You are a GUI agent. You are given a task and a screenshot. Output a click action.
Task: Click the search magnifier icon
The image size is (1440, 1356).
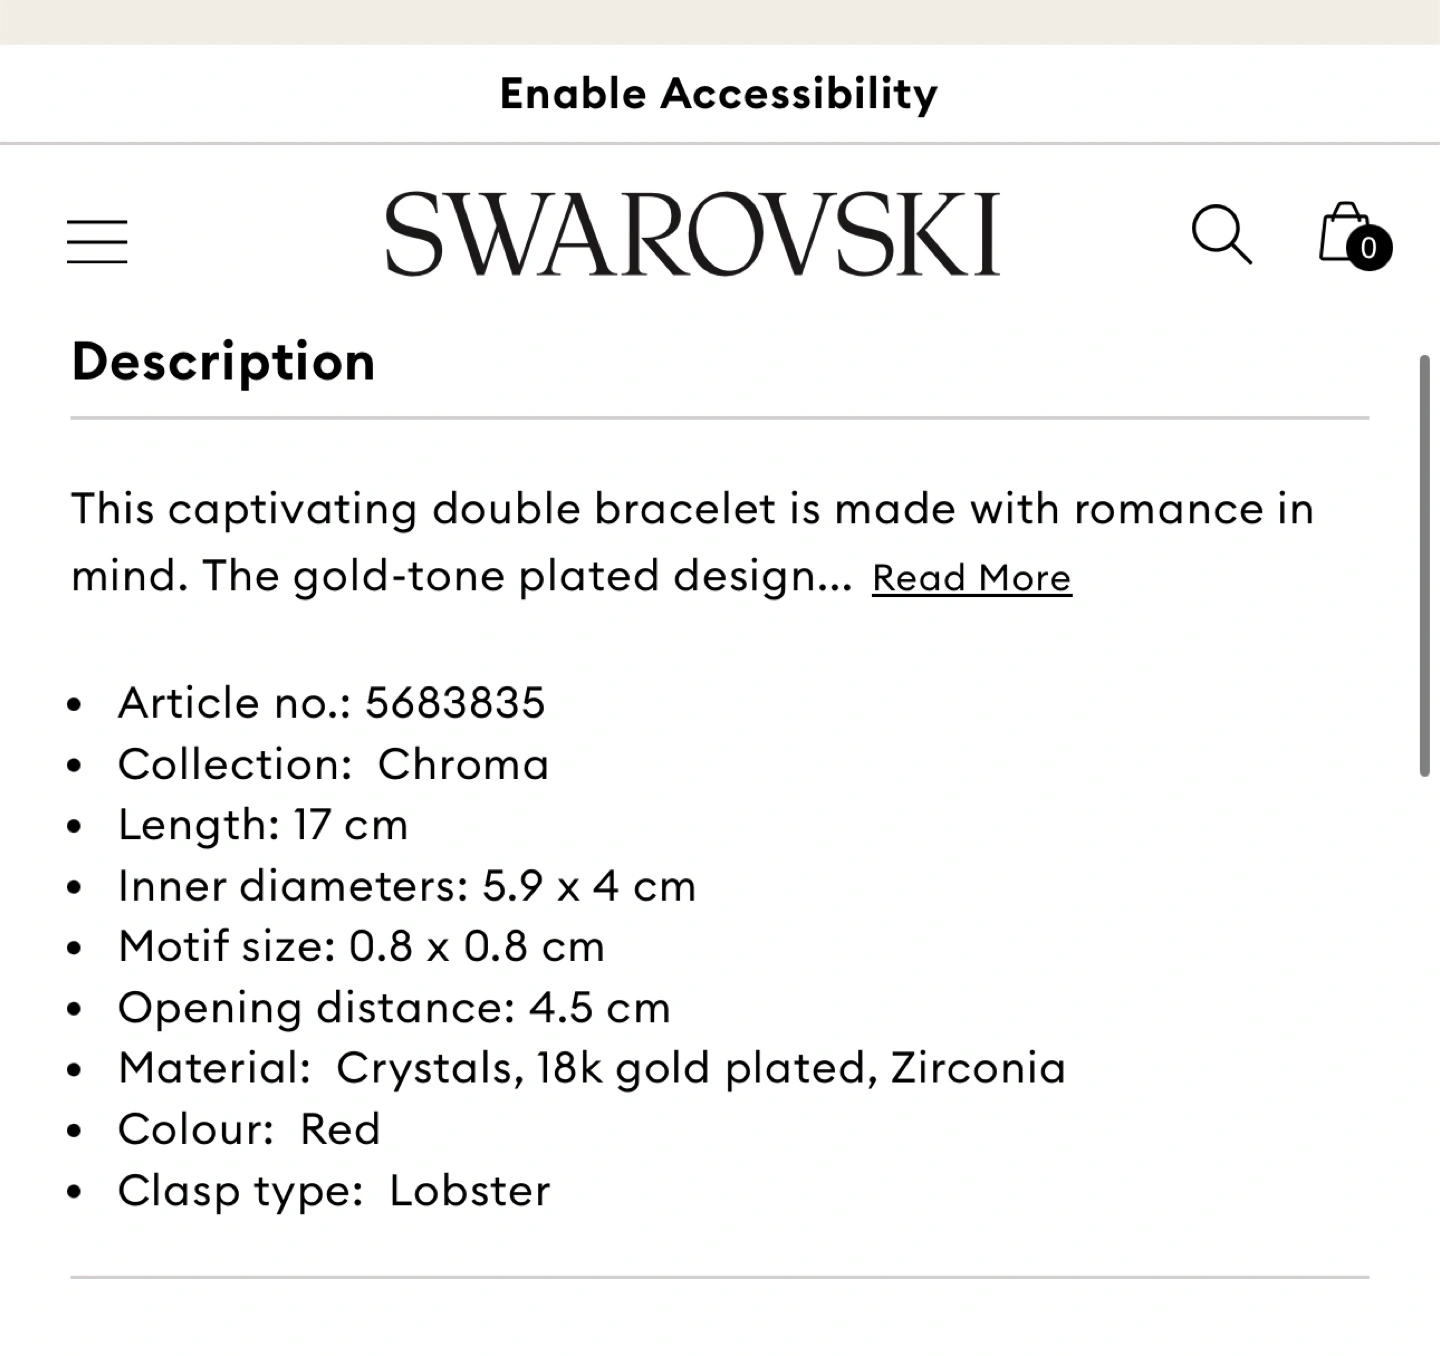click(x=1220, y=235)
